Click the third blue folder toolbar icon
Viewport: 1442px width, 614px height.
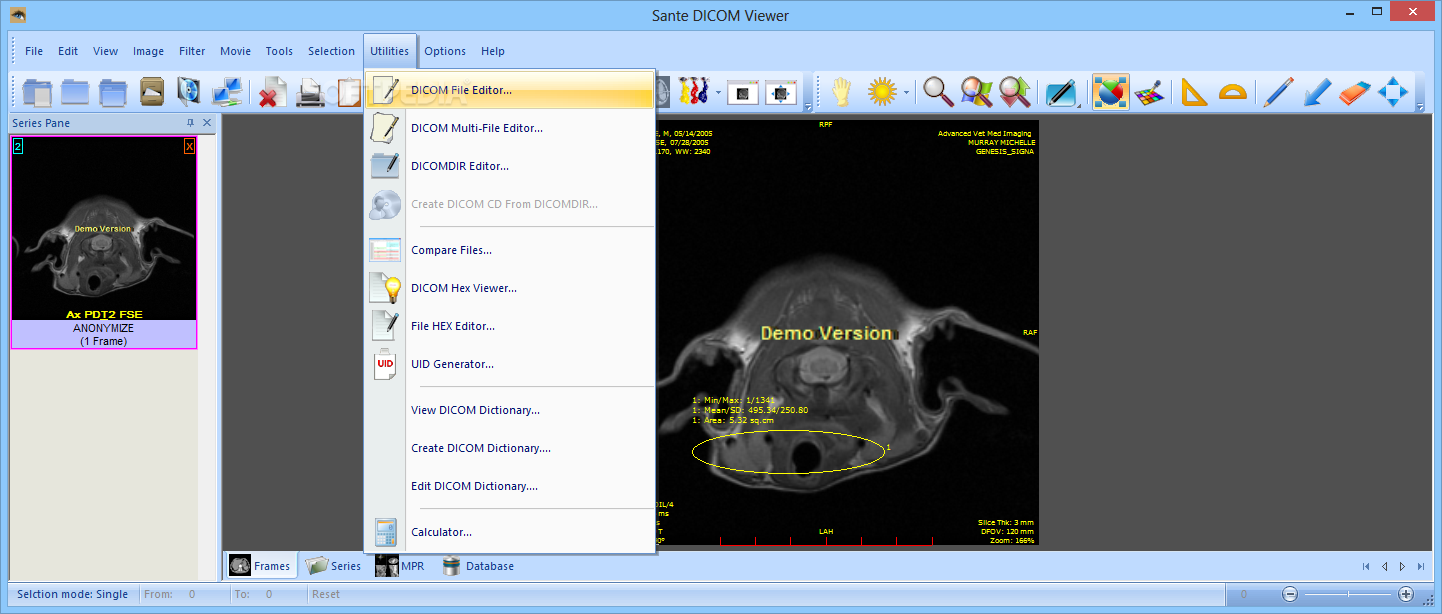(x=113, y=92)
